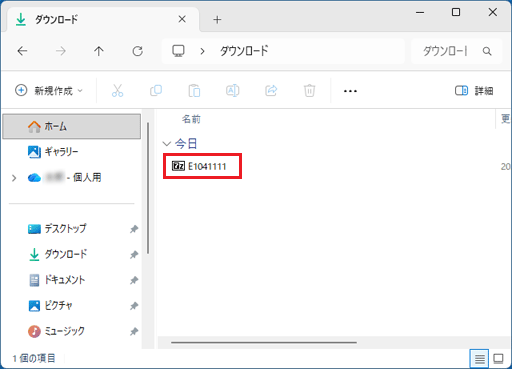Expand the OneDrive 個人用 tree node
Screen dimensions: 512x369
[14, 178]
